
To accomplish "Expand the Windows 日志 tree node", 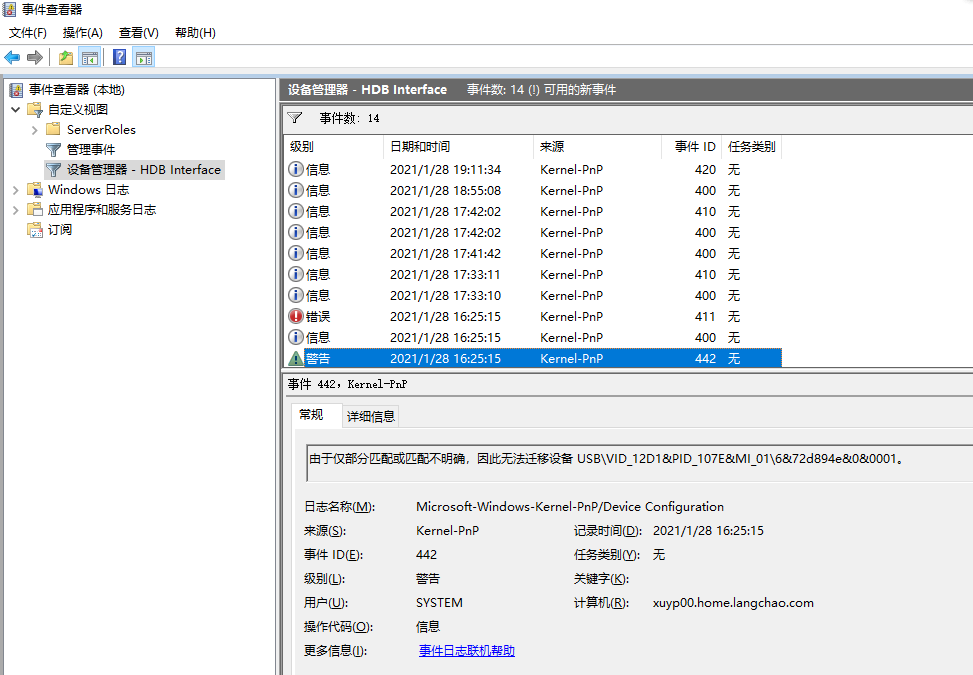I will (16, 190).
